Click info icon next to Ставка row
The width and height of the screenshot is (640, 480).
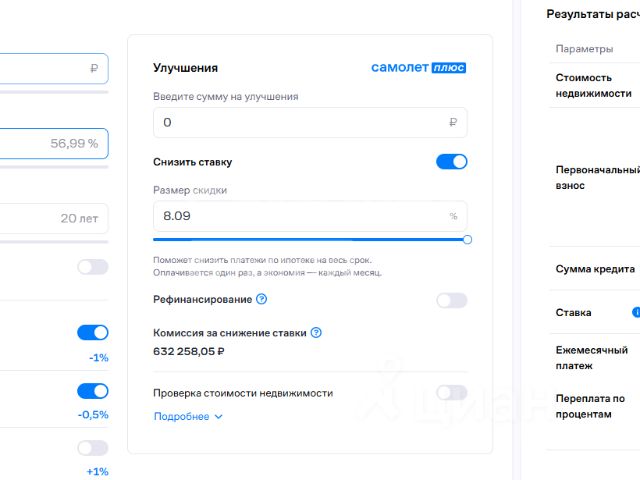[x=636, y=312]
